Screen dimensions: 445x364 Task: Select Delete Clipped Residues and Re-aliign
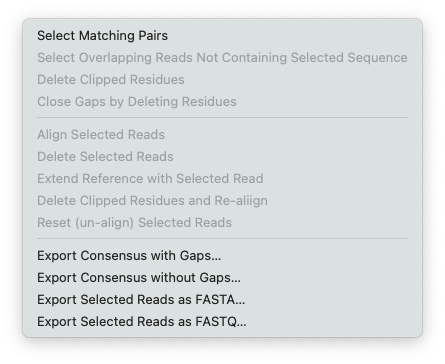point(222,201)
